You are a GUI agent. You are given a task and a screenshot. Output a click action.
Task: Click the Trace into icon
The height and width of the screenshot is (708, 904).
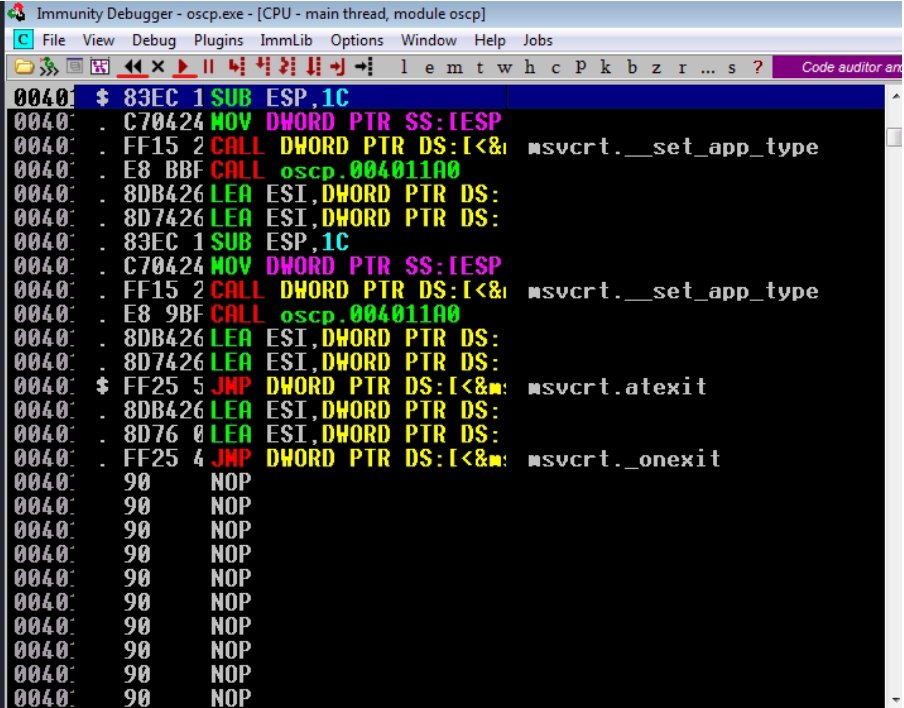point(287,67)
